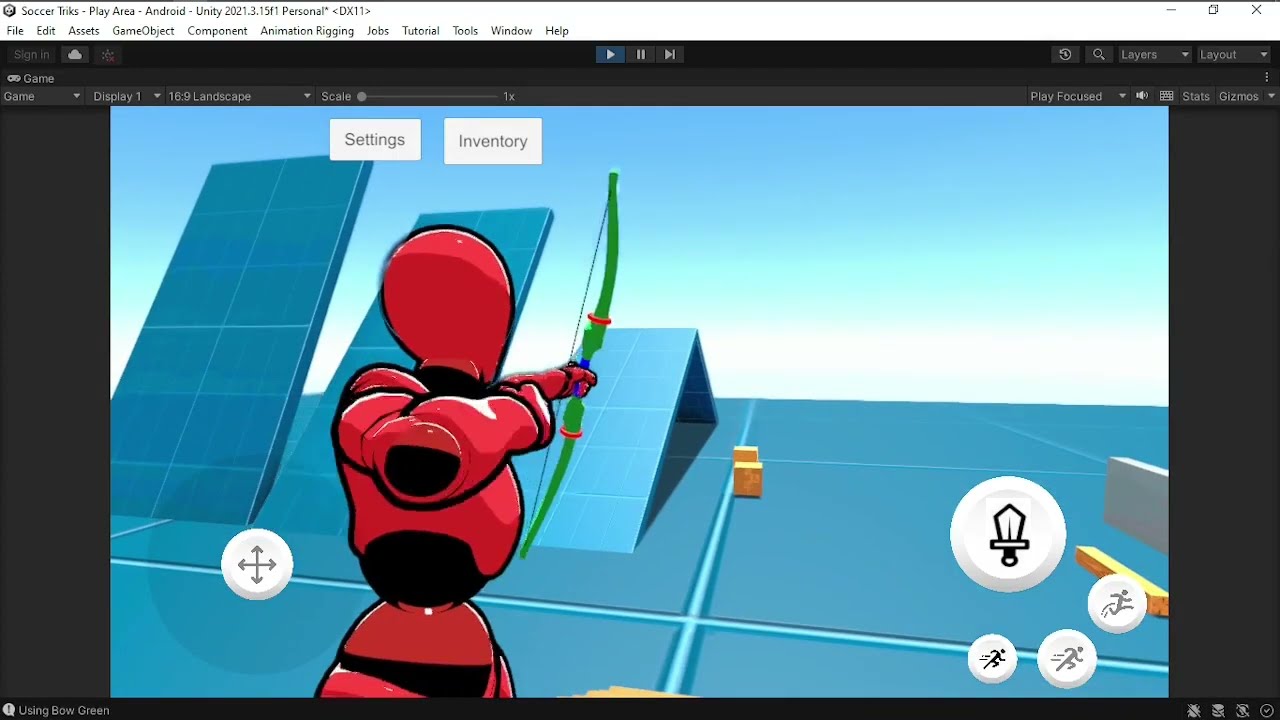Click the 'Using Bow Green' console message
The width and height of the screenshot is (1280, 720).
click(x=64, y=711)
